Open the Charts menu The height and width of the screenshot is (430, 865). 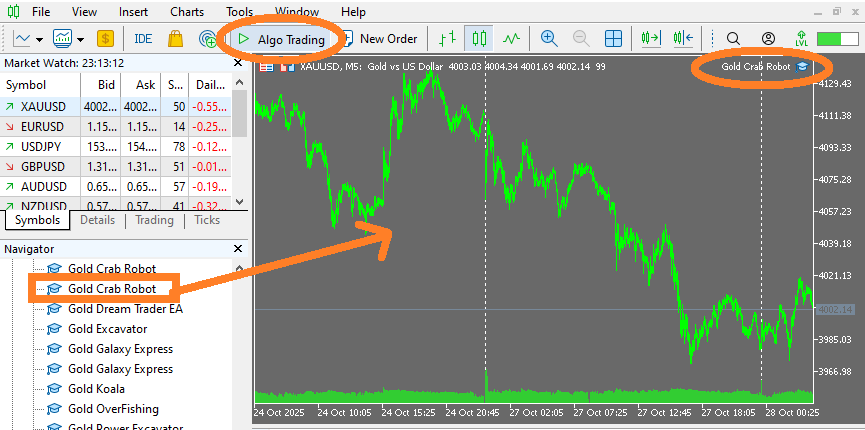pyautogui.click(x=187, y=12)
